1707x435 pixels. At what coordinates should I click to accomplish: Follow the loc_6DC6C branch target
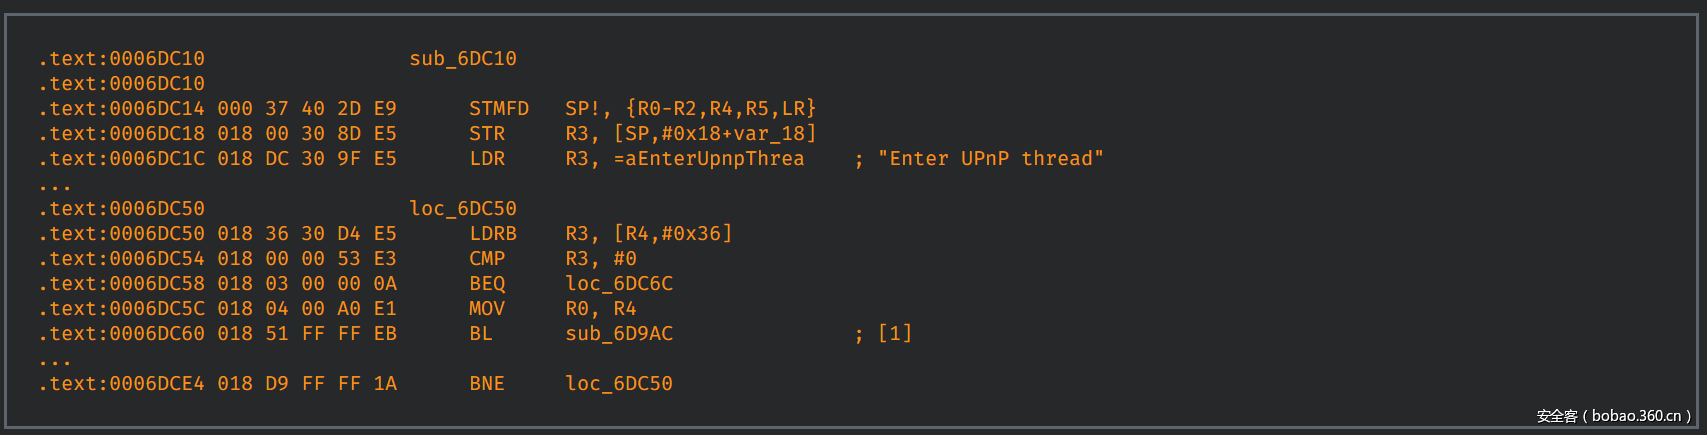click(x=619, y=284)
